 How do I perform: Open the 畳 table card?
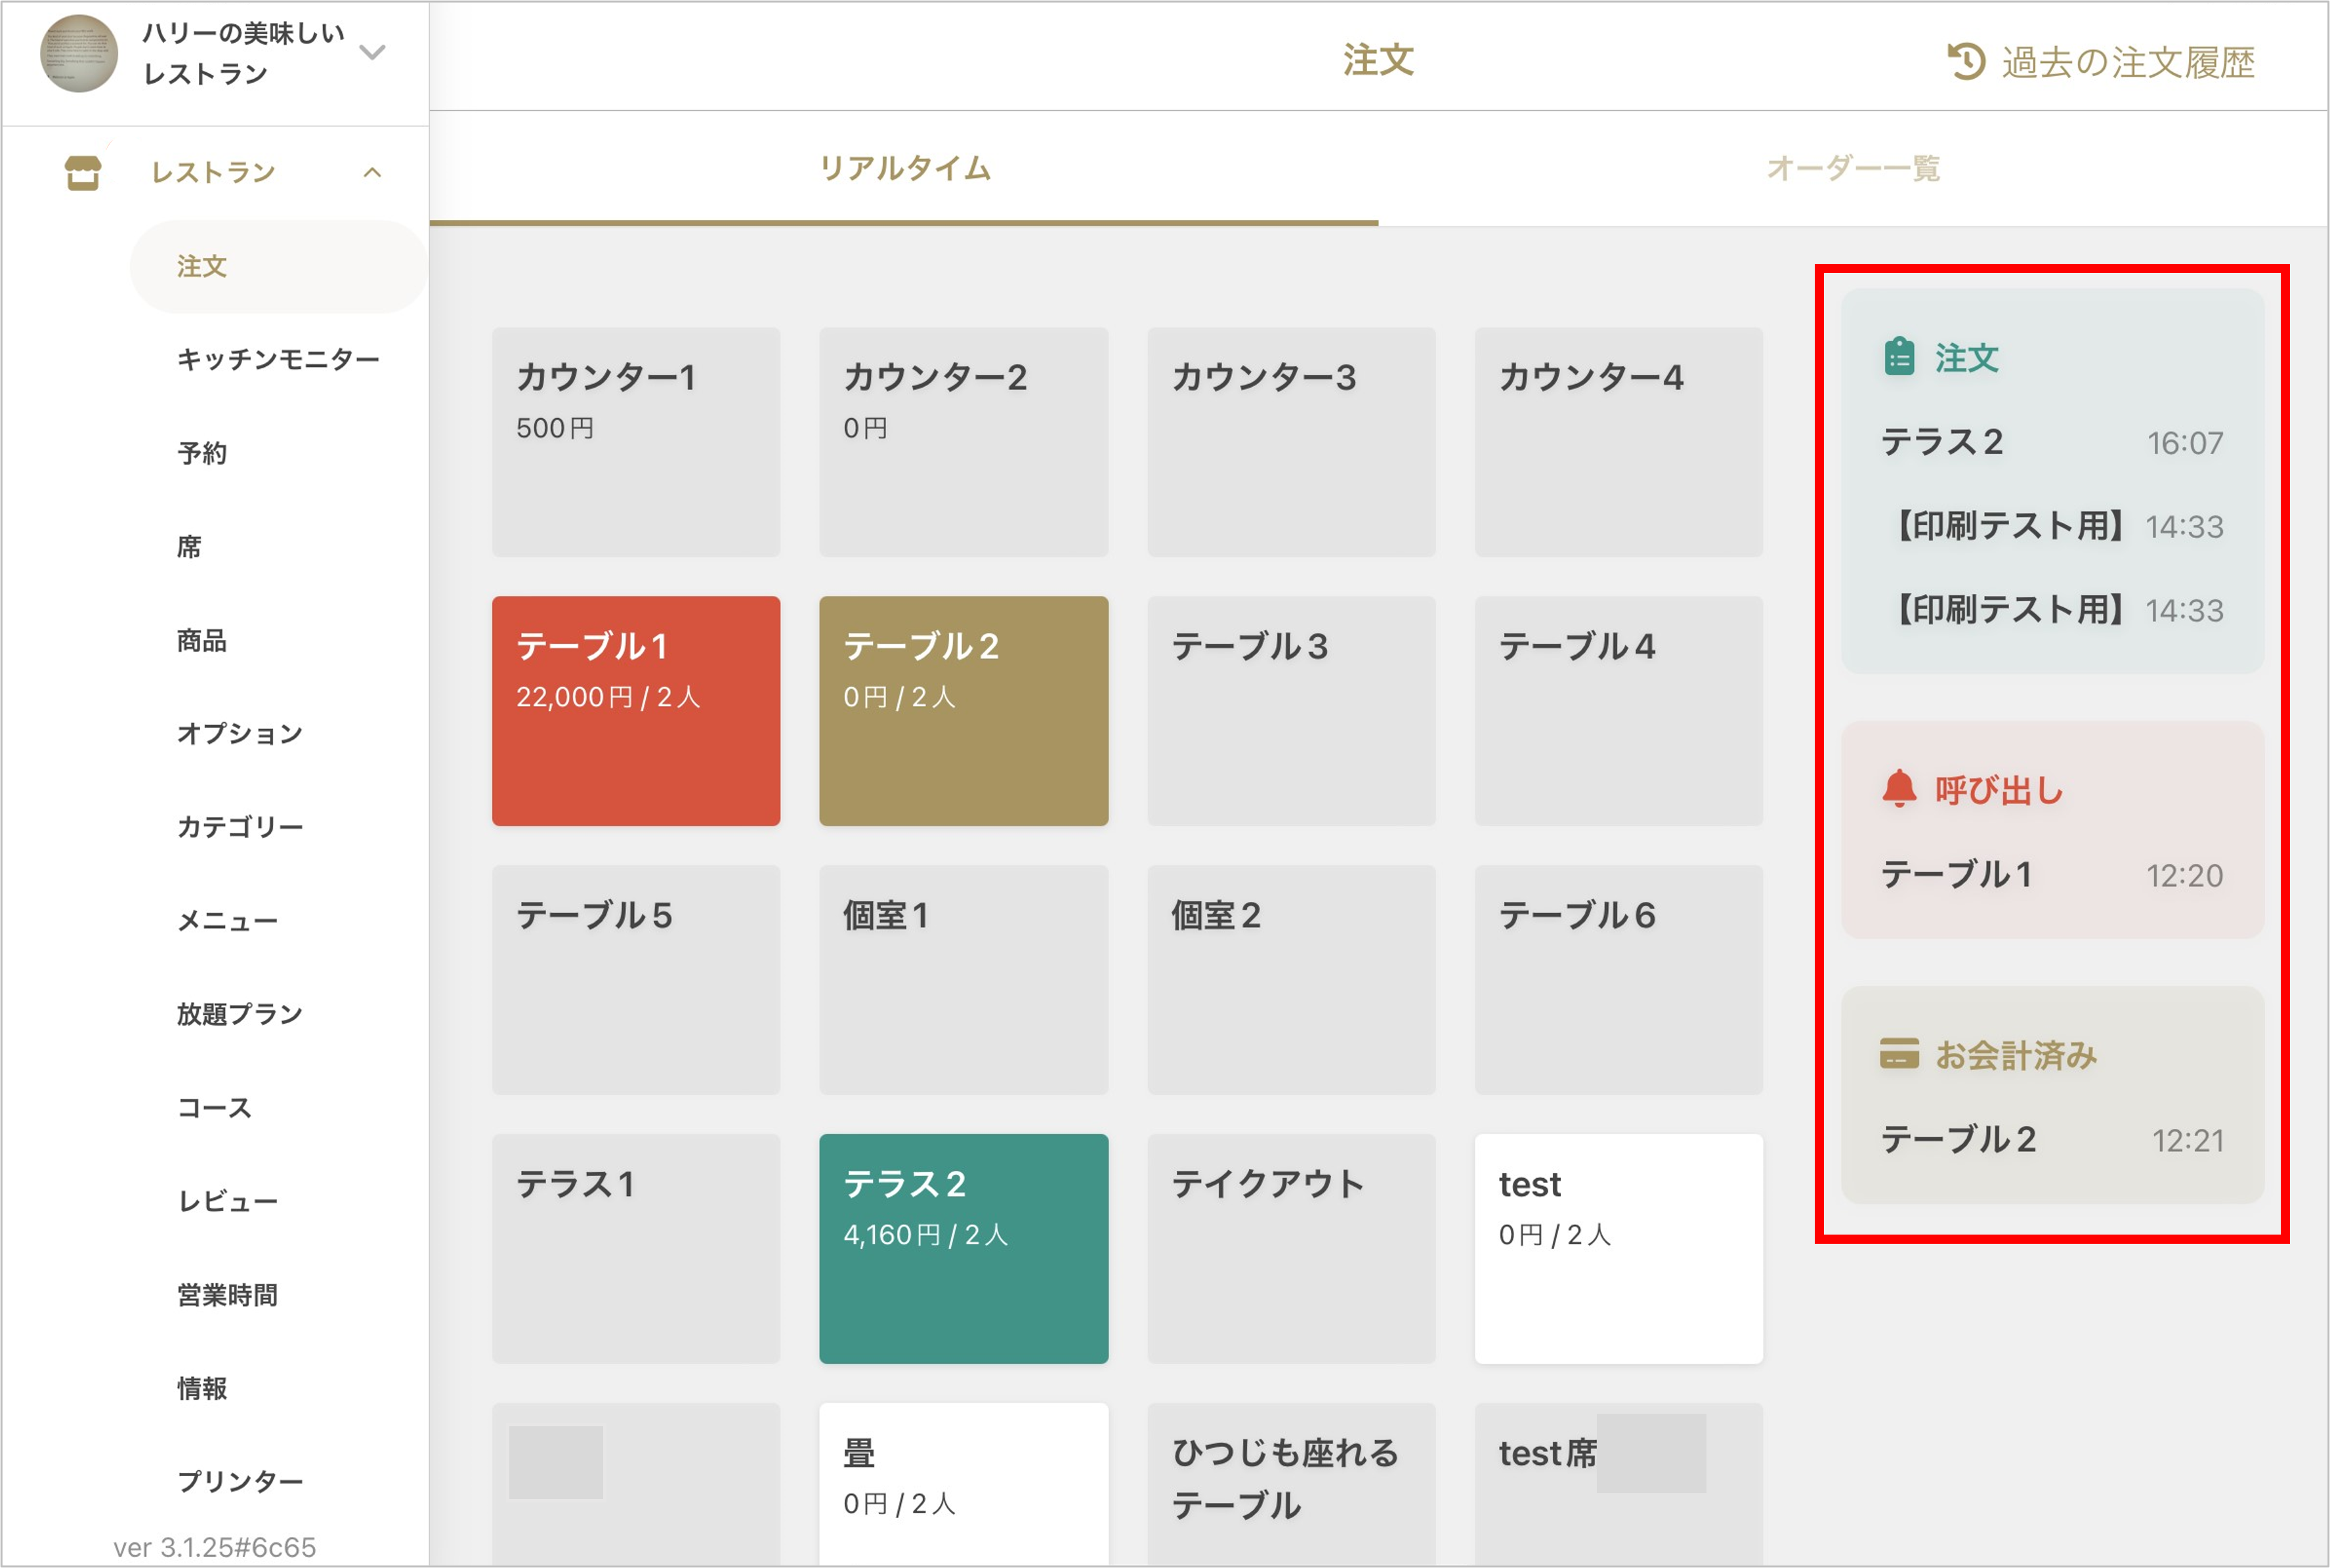coord(964,1484)
